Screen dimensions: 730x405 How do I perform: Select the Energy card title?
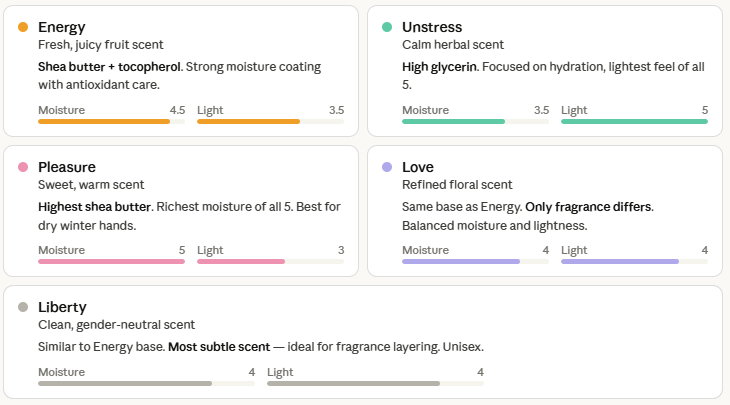[62, 27]
